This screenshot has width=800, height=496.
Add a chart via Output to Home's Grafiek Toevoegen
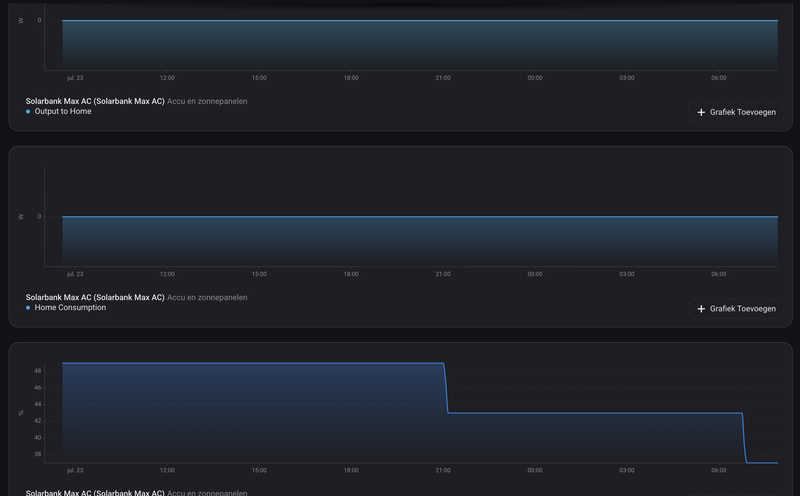click(x=736, y=112)
